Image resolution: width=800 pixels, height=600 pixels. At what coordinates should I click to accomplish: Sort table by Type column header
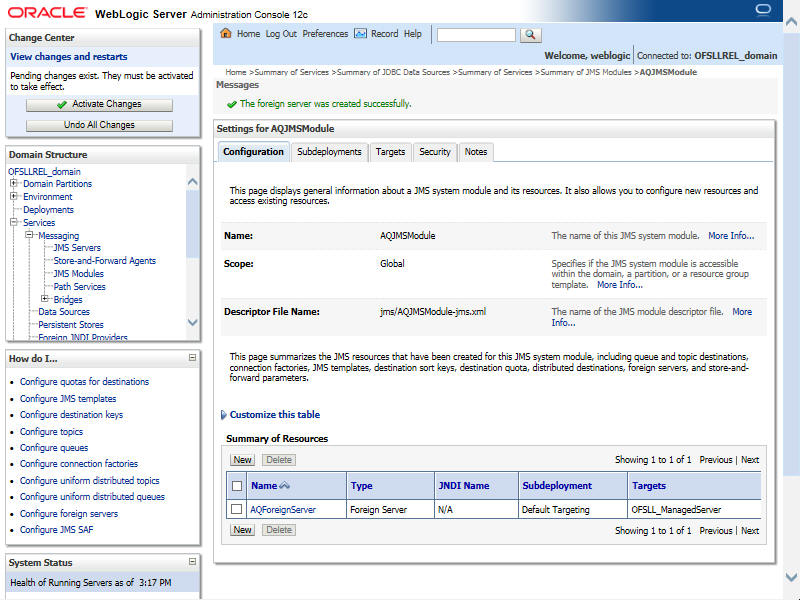[362, 486]
